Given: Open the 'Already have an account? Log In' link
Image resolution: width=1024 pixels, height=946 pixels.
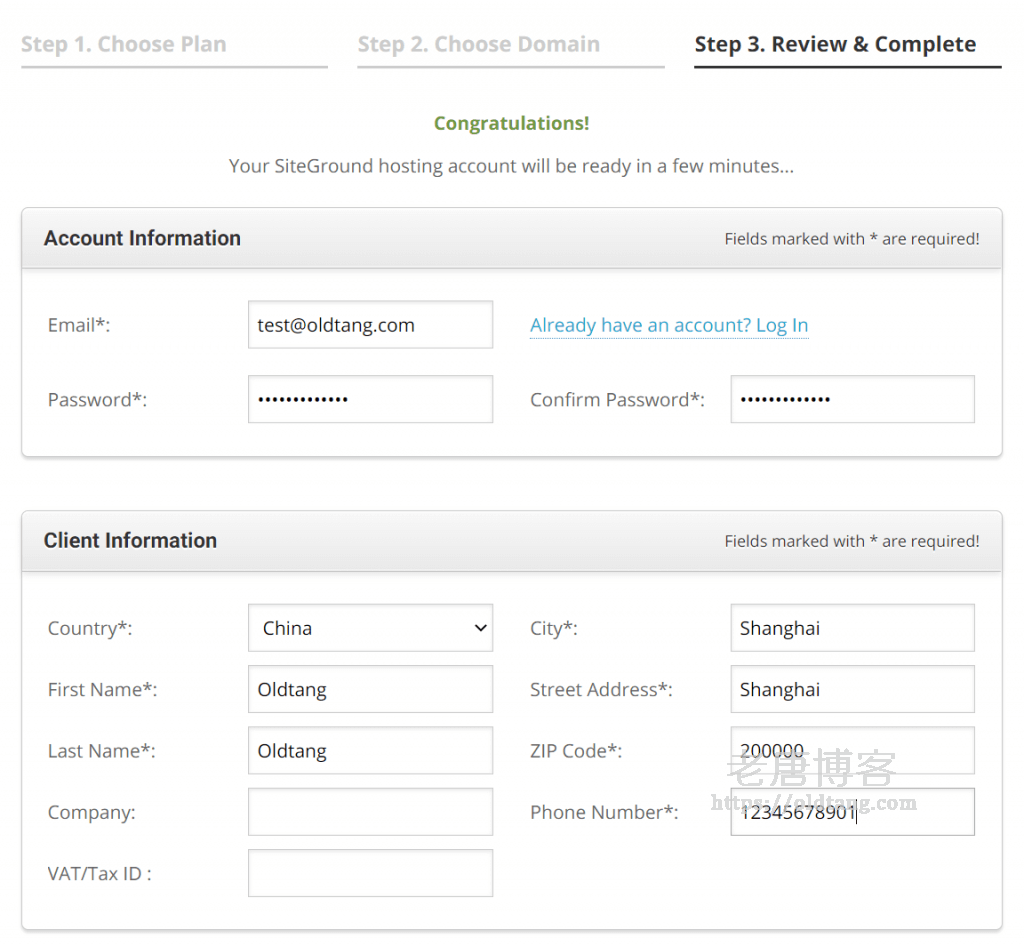Looking at the screenshot, I should (669, 325).
